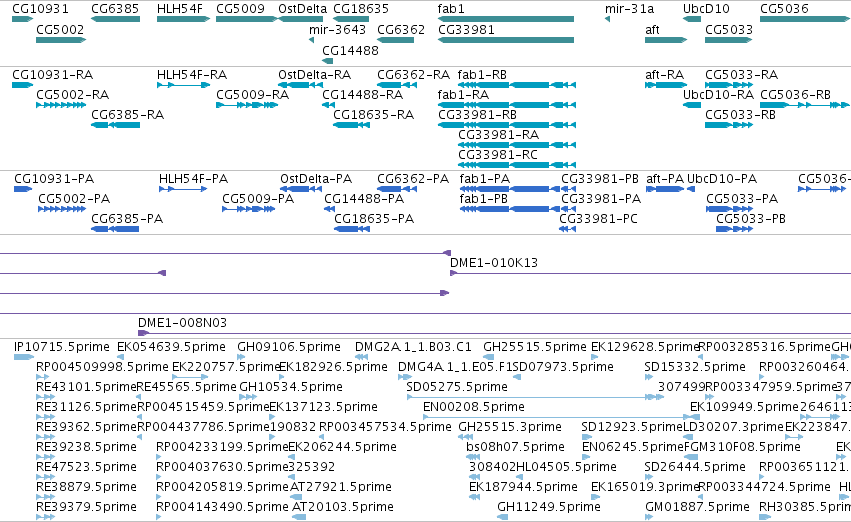This screenshot has width=851, height=522.
Task: Click the aft gene label
Action: pos(652,29)
